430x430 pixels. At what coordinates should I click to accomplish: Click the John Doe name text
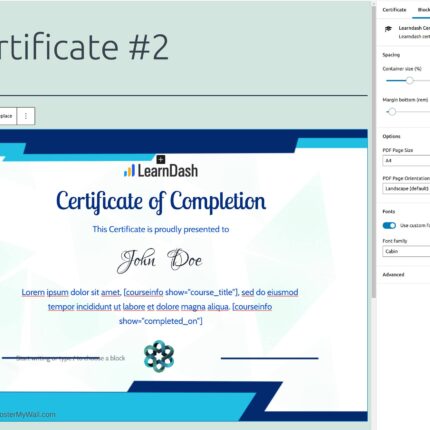coord(160,261)
